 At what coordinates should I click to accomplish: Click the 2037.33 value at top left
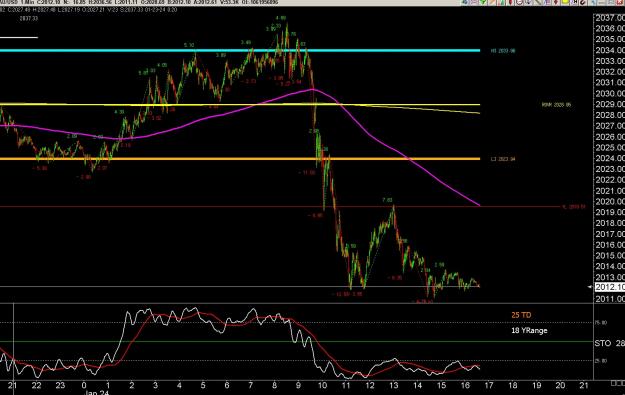[29, 18]
